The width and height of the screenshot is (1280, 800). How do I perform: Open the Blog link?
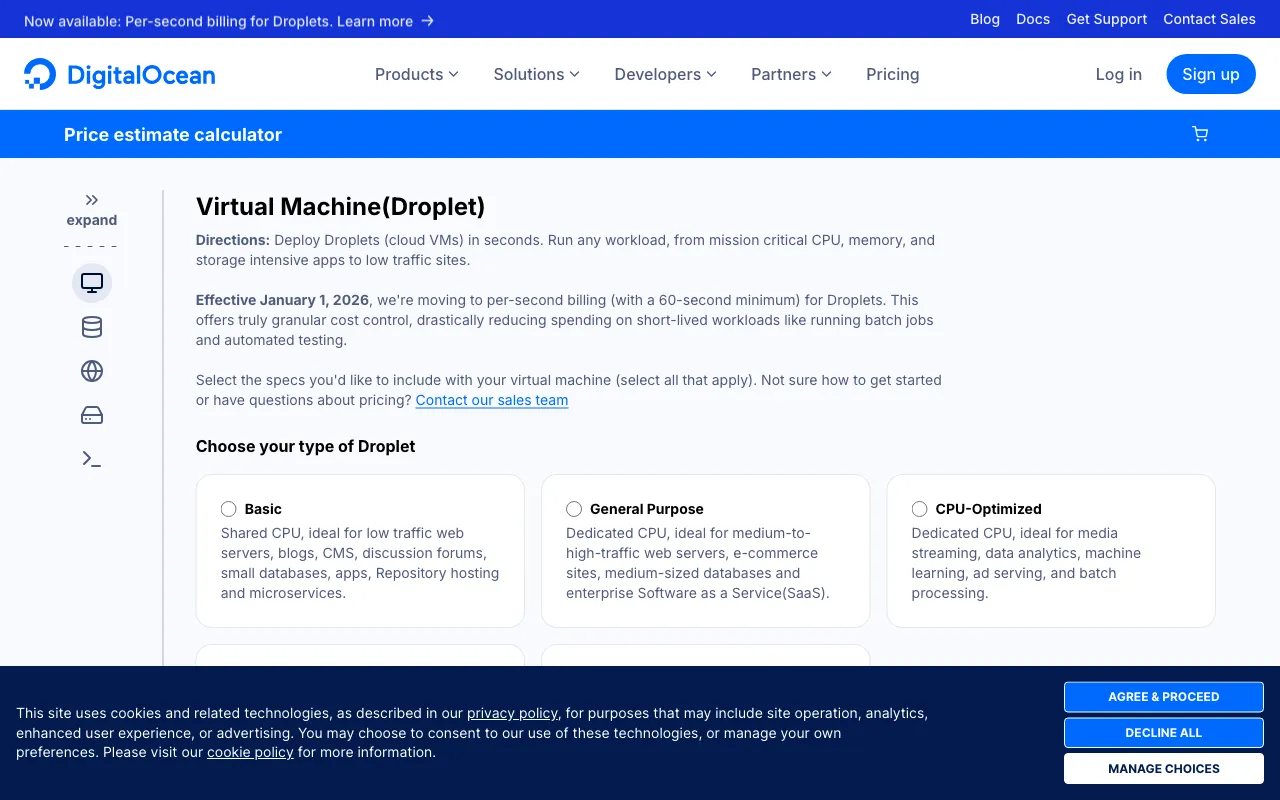(x=985, y=19)
